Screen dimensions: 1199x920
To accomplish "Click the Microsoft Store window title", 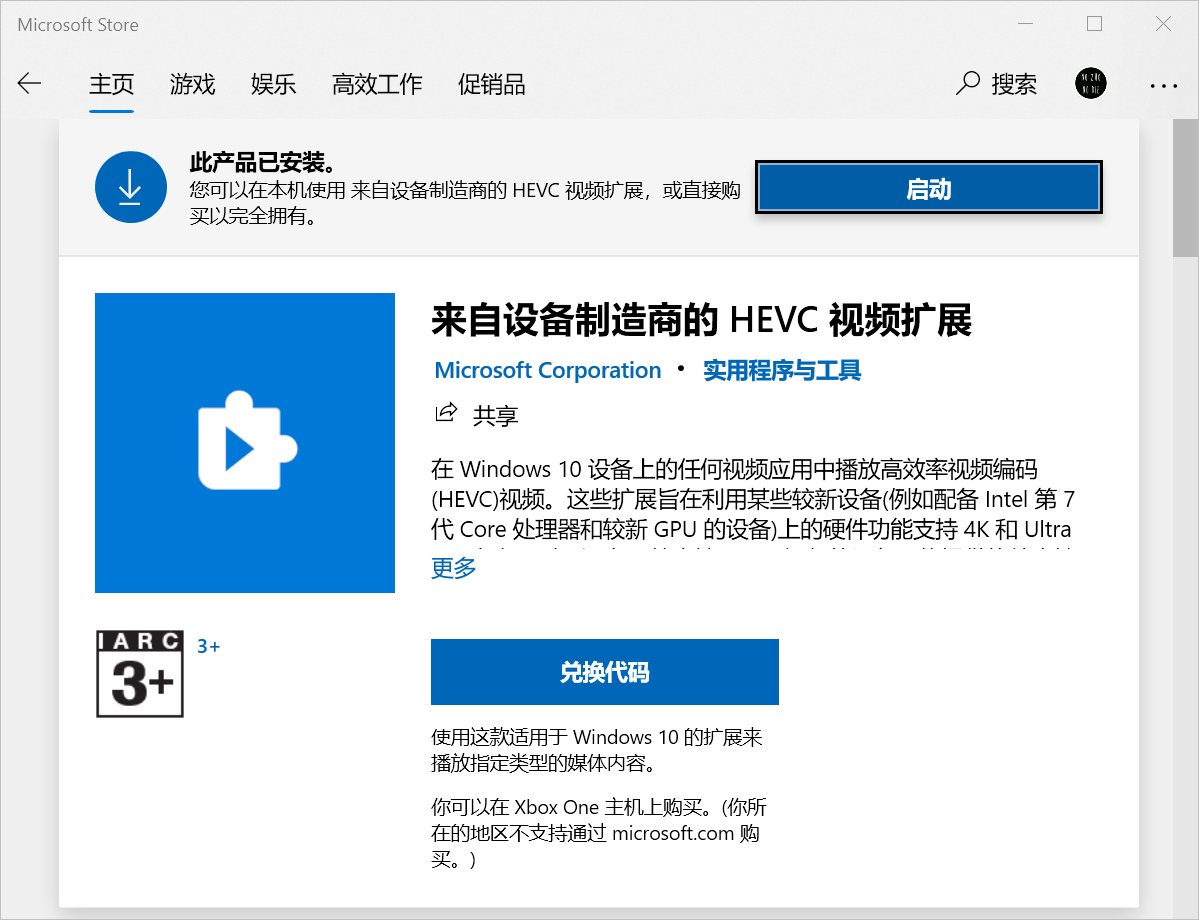I will [78, 24].
